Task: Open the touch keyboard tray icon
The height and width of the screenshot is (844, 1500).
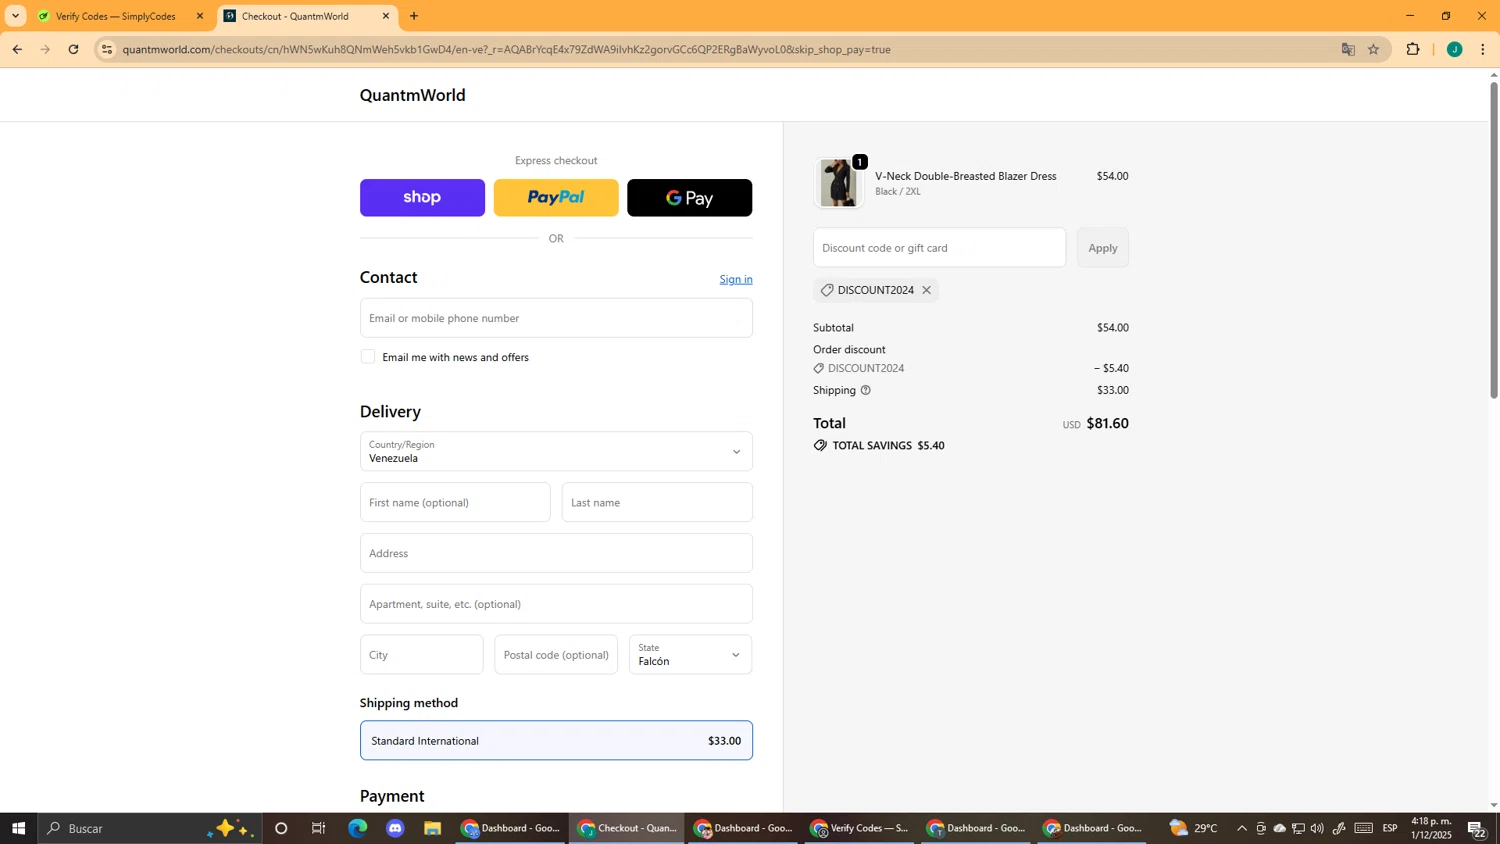Action: pyautogui.click(x=1364, y=828)
